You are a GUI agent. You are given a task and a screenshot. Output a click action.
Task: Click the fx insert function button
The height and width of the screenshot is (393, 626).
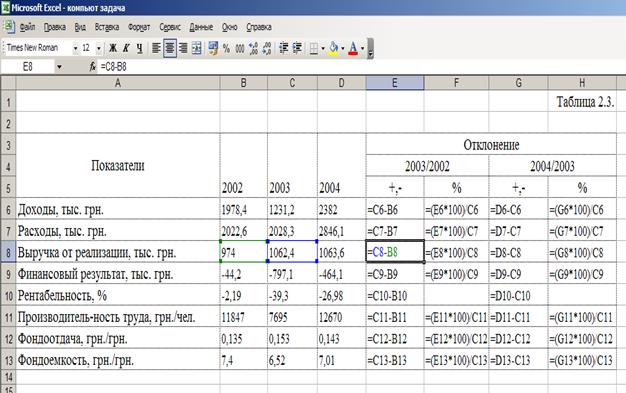[92, 67]
